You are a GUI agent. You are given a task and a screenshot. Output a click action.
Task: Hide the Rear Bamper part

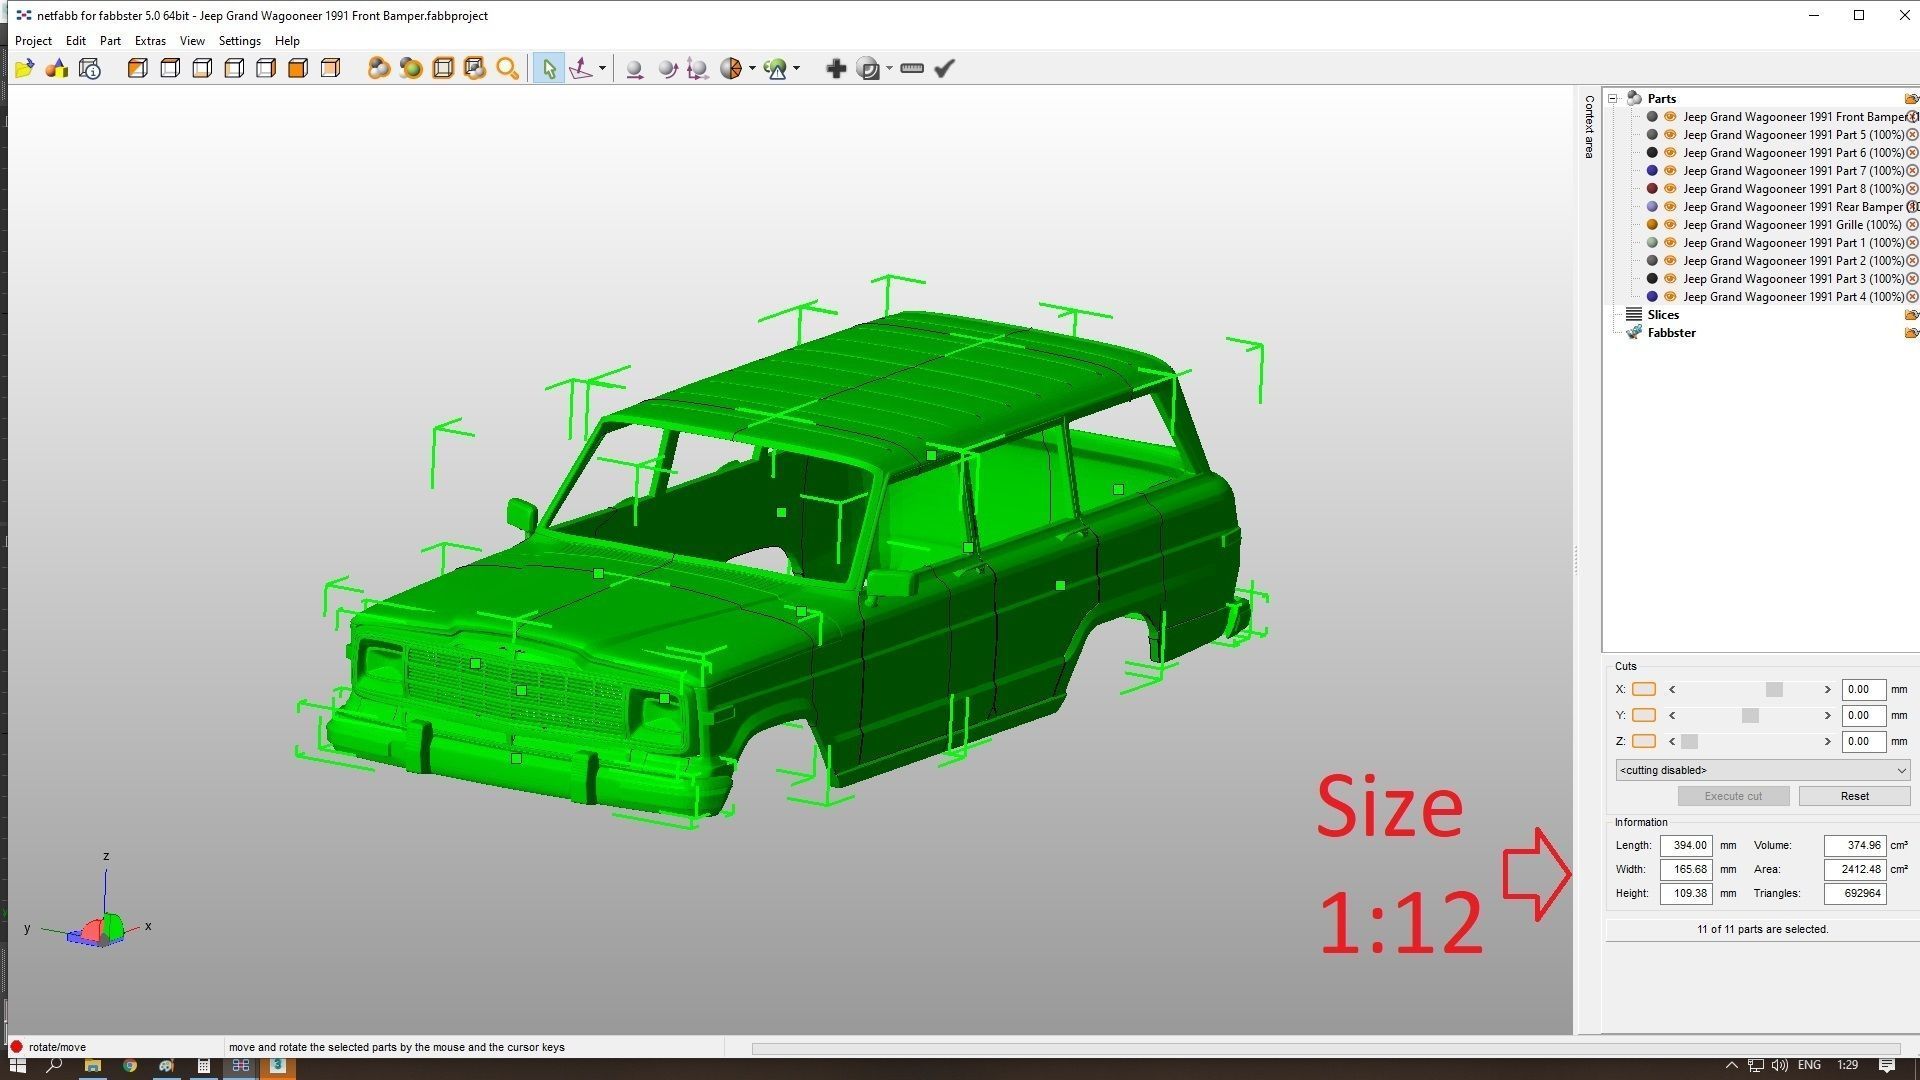click(1669, 207)
